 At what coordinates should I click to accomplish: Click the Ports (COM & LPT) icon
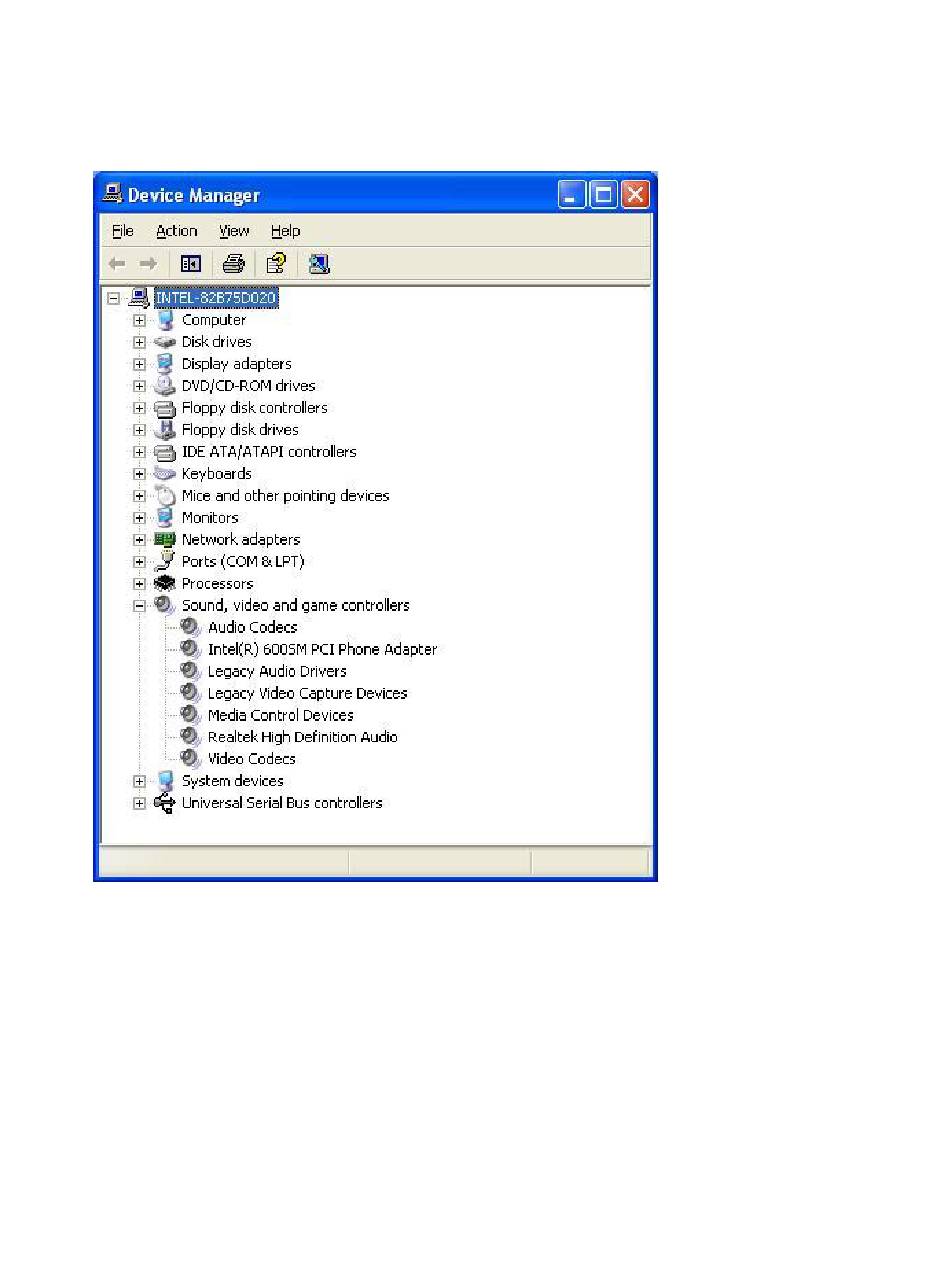[x=165, y=562]
